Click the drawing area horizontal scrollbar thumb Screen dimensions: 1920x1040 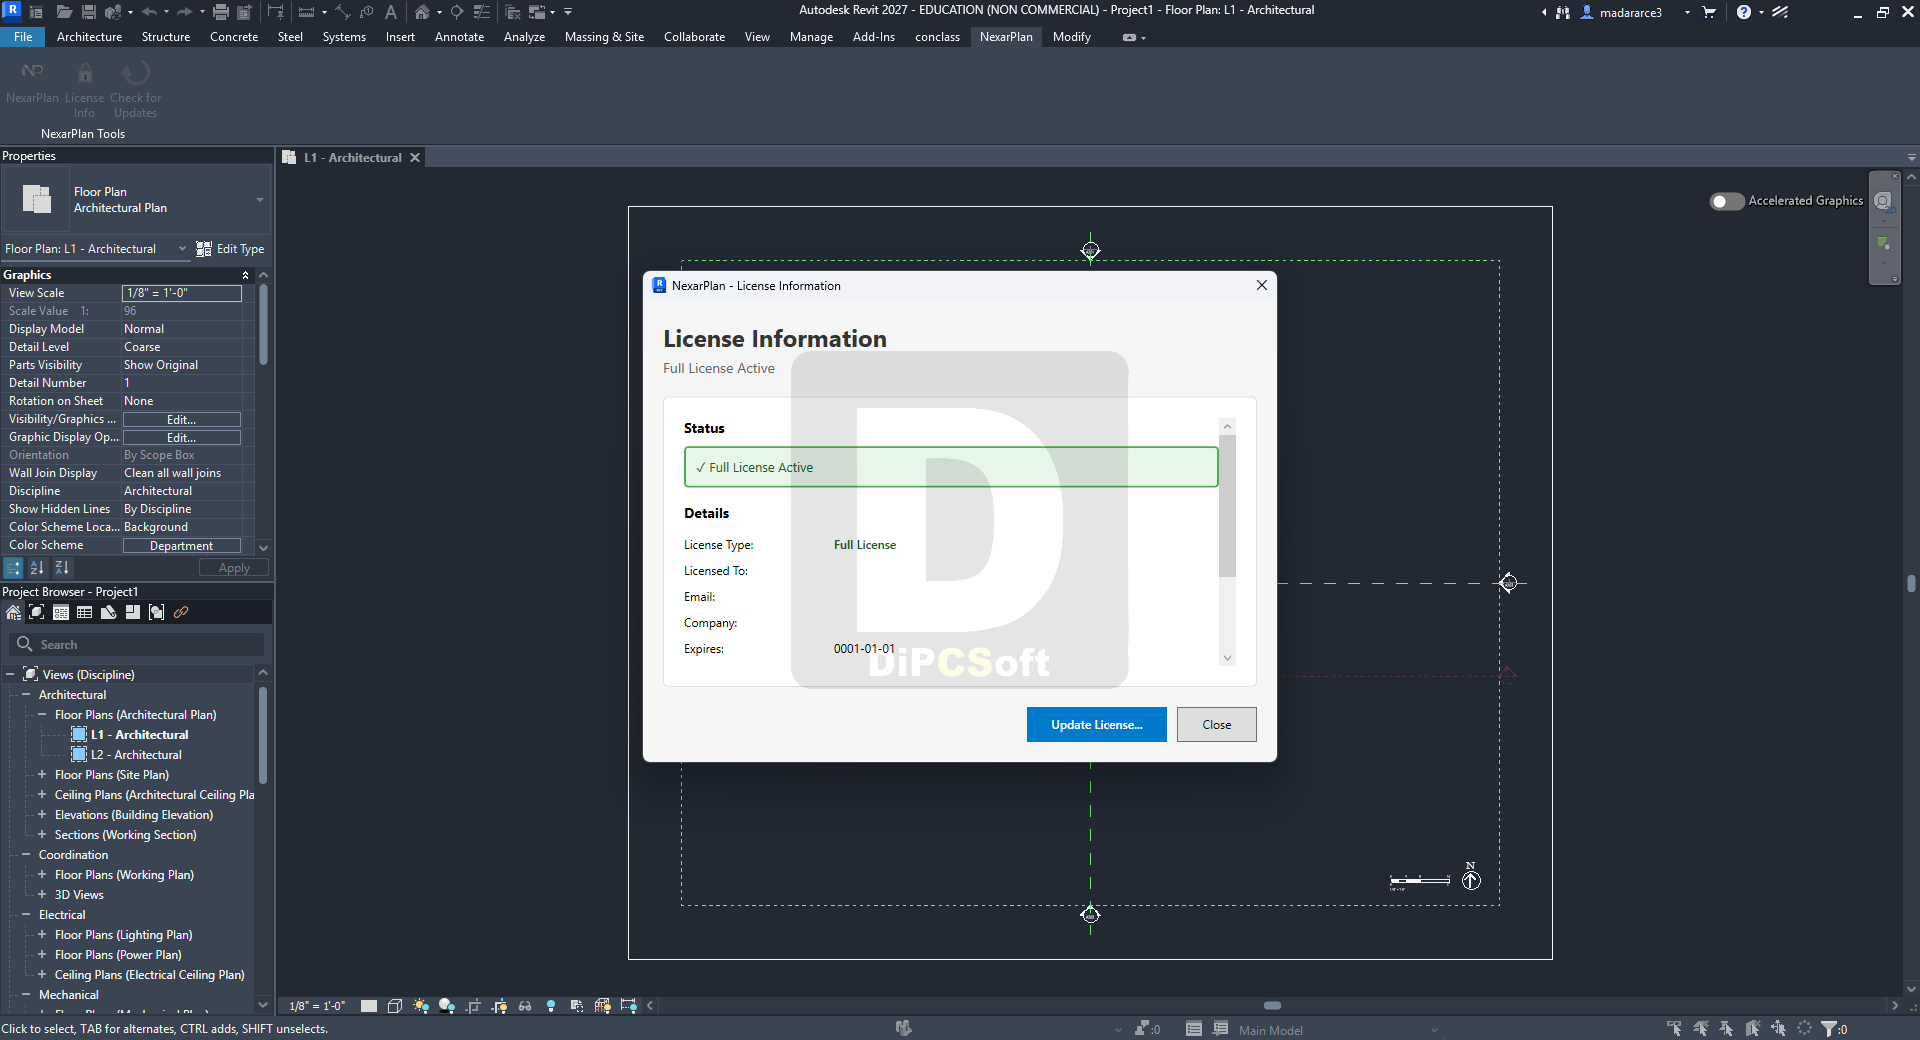1272,1006
